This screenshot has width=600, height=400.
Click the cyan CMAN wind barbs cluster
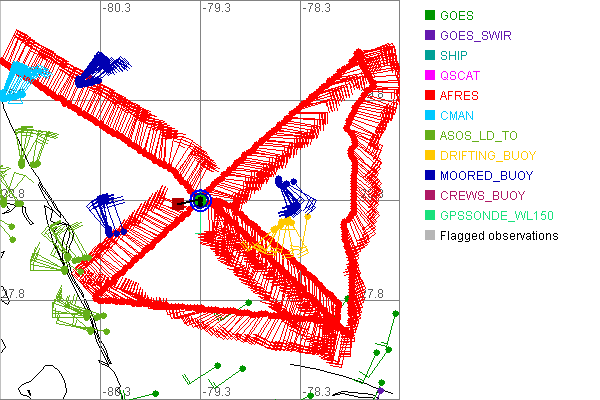pyautogui.click(x=20, y=80)
